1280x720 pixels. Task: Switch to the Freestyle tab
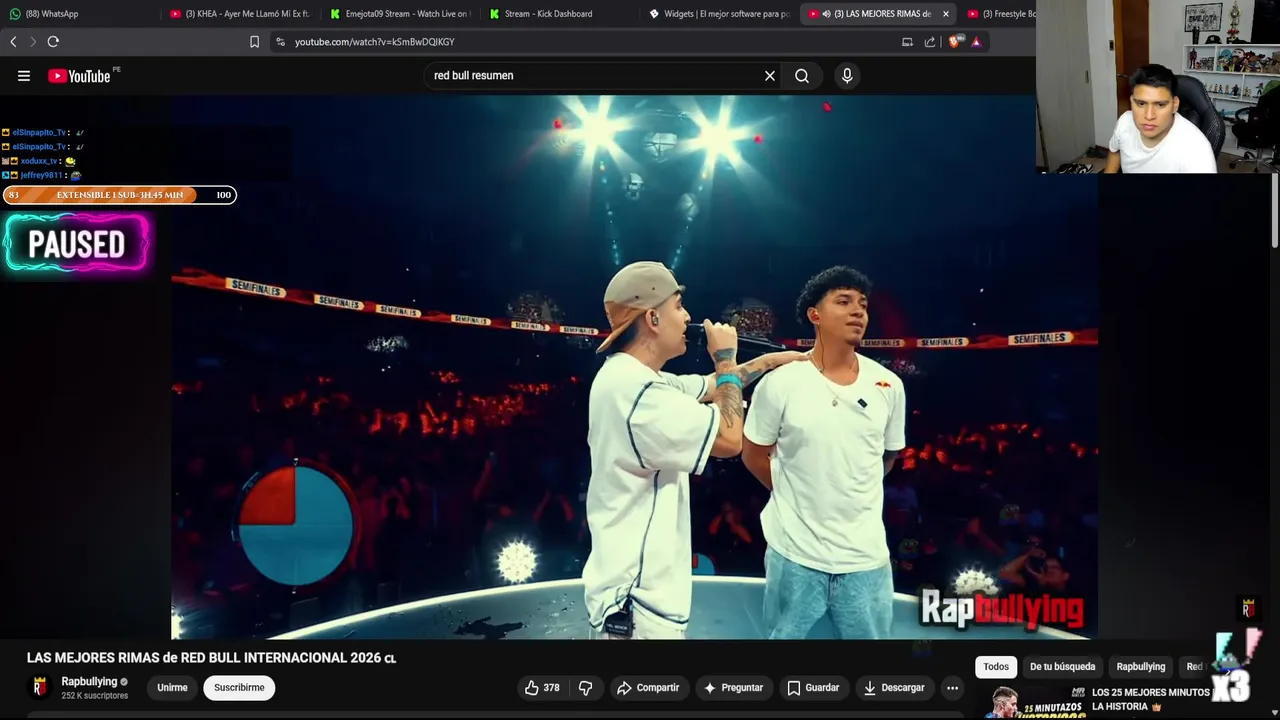click(1000, 14)
